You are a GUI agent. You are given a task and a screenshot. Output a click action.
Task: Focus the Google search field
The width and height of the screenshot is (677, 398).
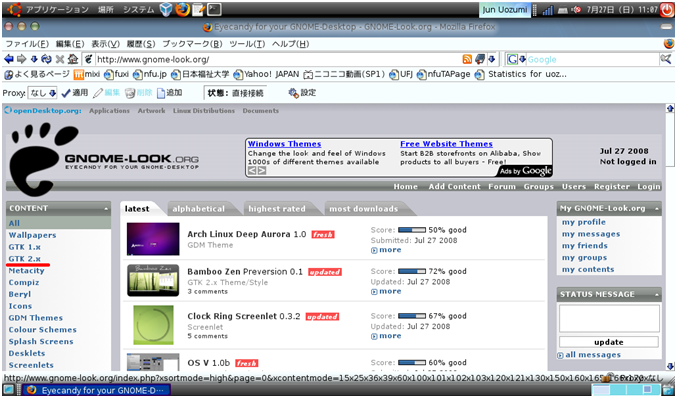[593, 60]
